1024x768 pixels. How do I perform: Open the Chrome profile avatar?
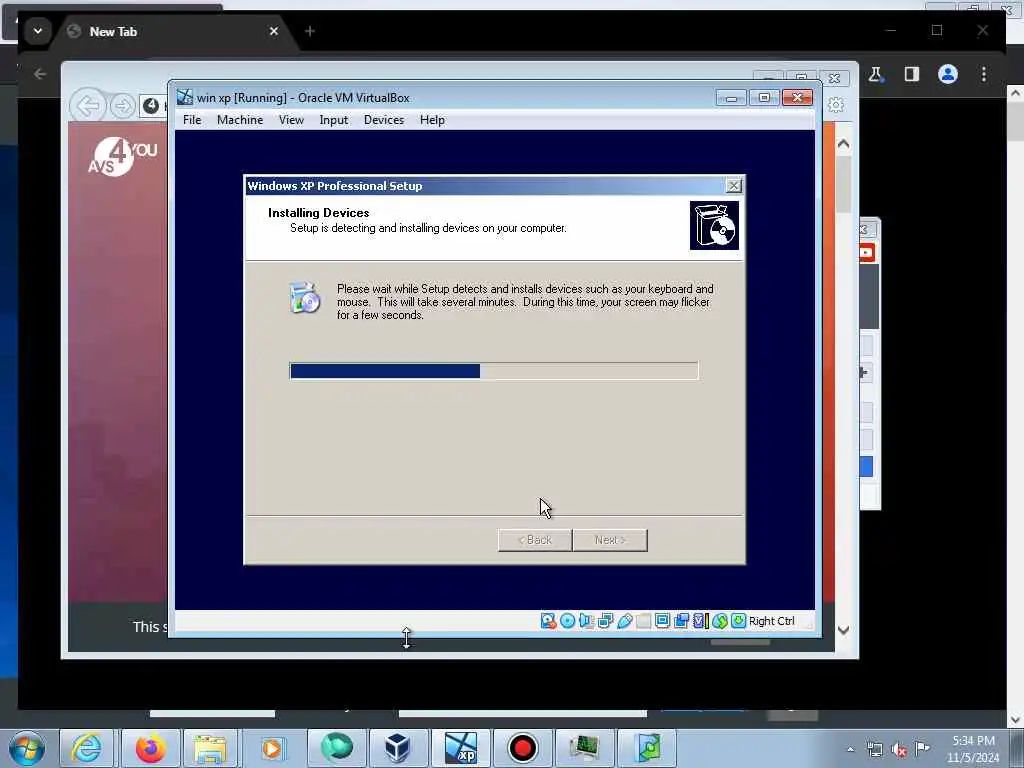(948, 74)
